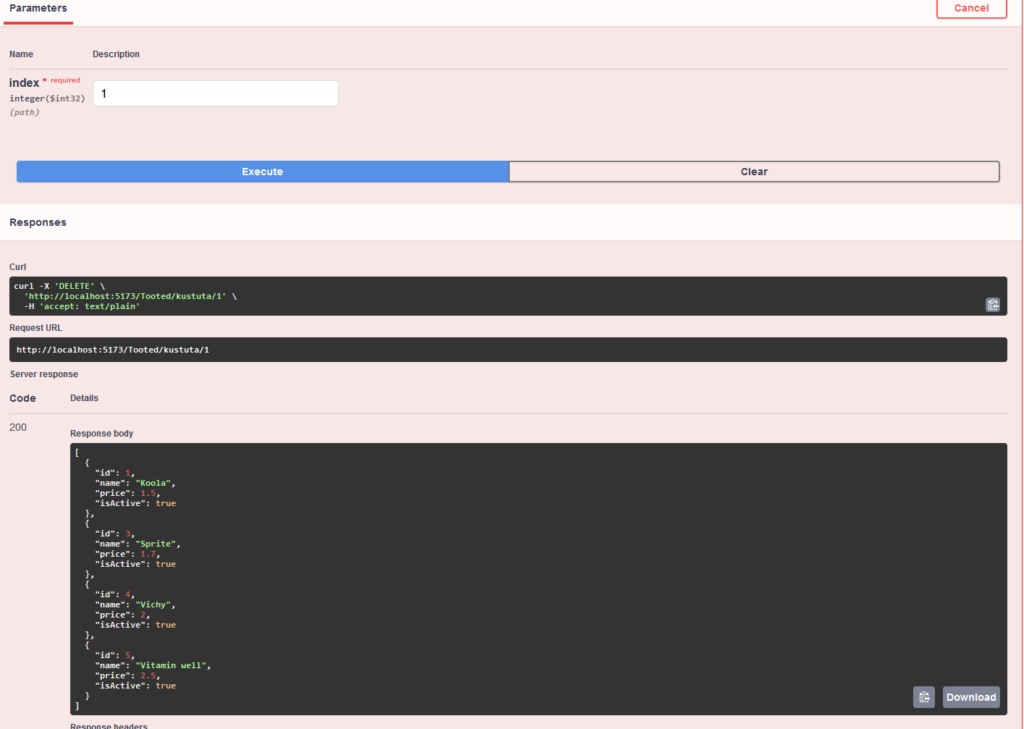Click the Description column header
The image size is (1024, 729).
click(x=116, y=54)
